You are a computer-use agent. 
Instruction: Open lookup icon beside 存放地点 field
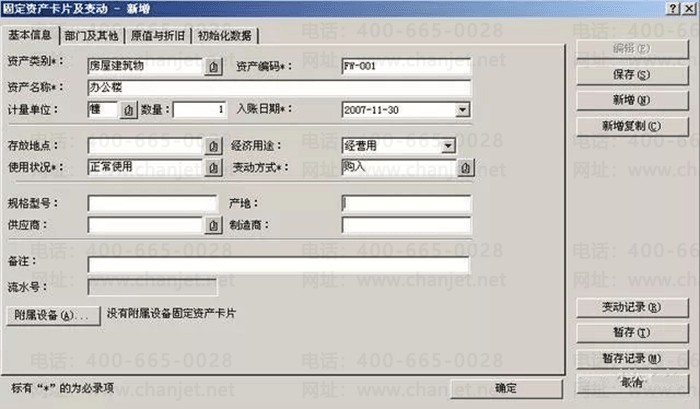click(x=213, y=146)
